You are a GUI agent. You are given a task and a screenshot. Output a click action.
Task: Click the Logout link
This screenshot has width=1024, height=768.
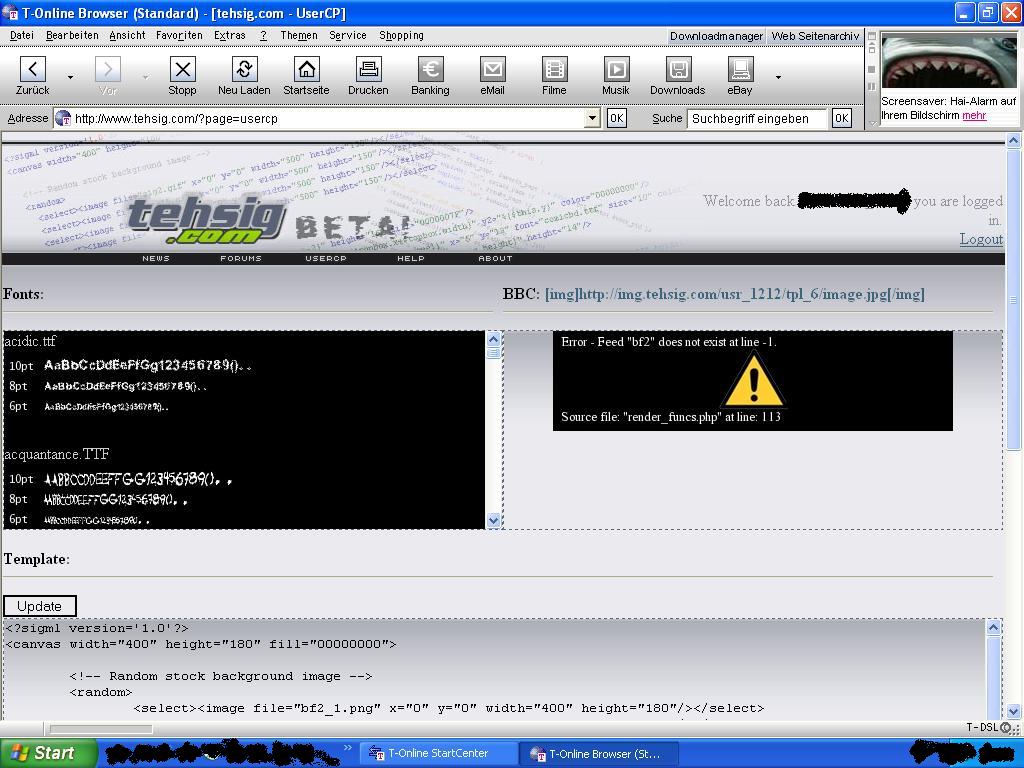[980, 239]
